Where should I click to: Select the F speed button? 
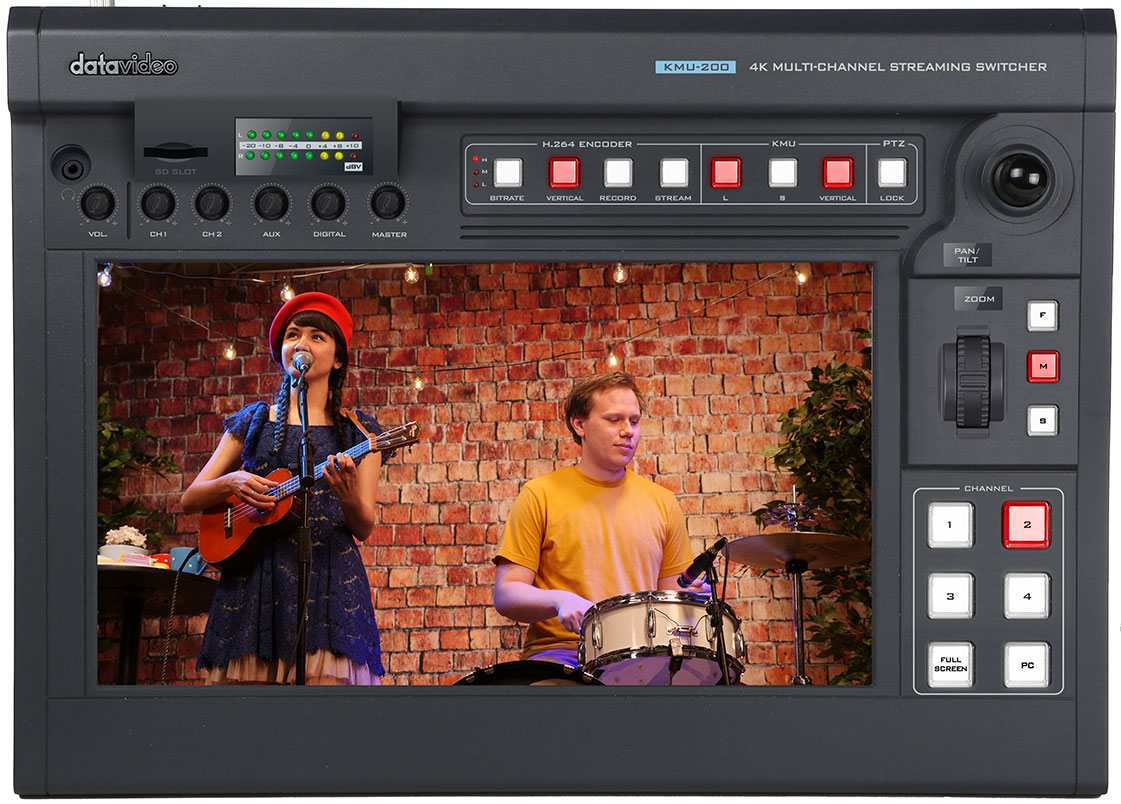(x=1042, y=316)
